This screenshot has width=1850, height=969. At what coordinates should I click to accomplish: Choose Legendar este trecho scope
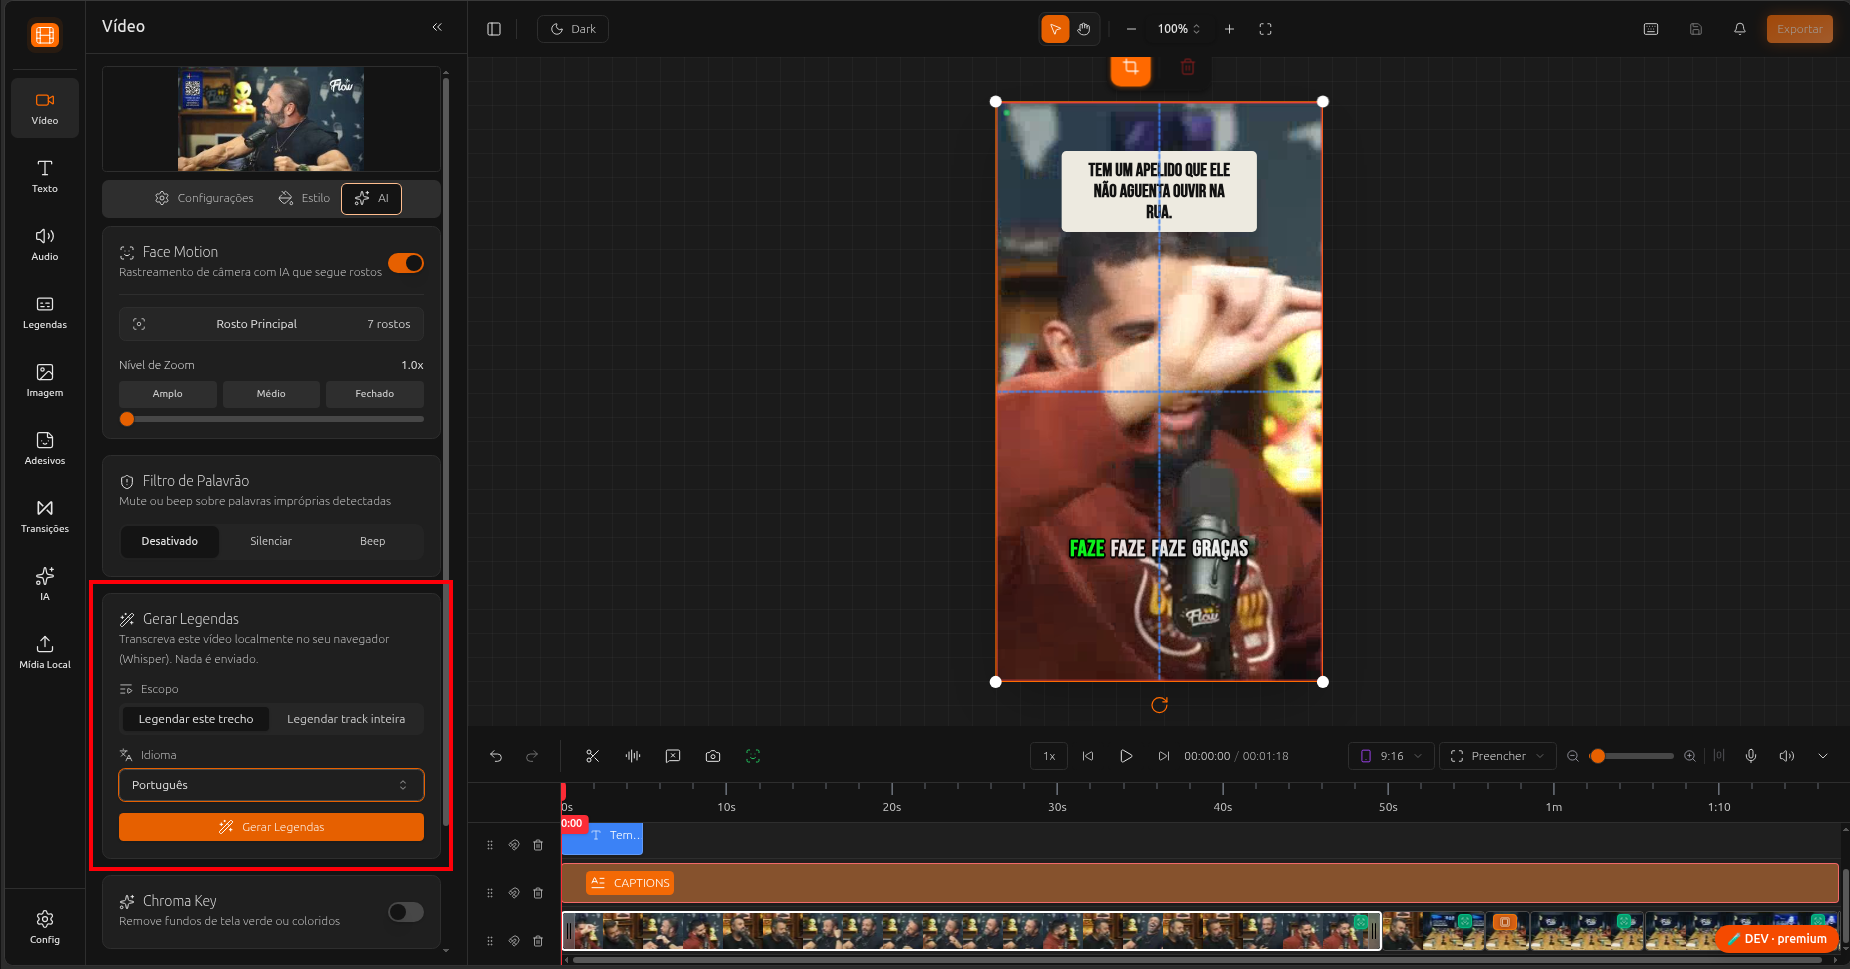pos(196,719)
